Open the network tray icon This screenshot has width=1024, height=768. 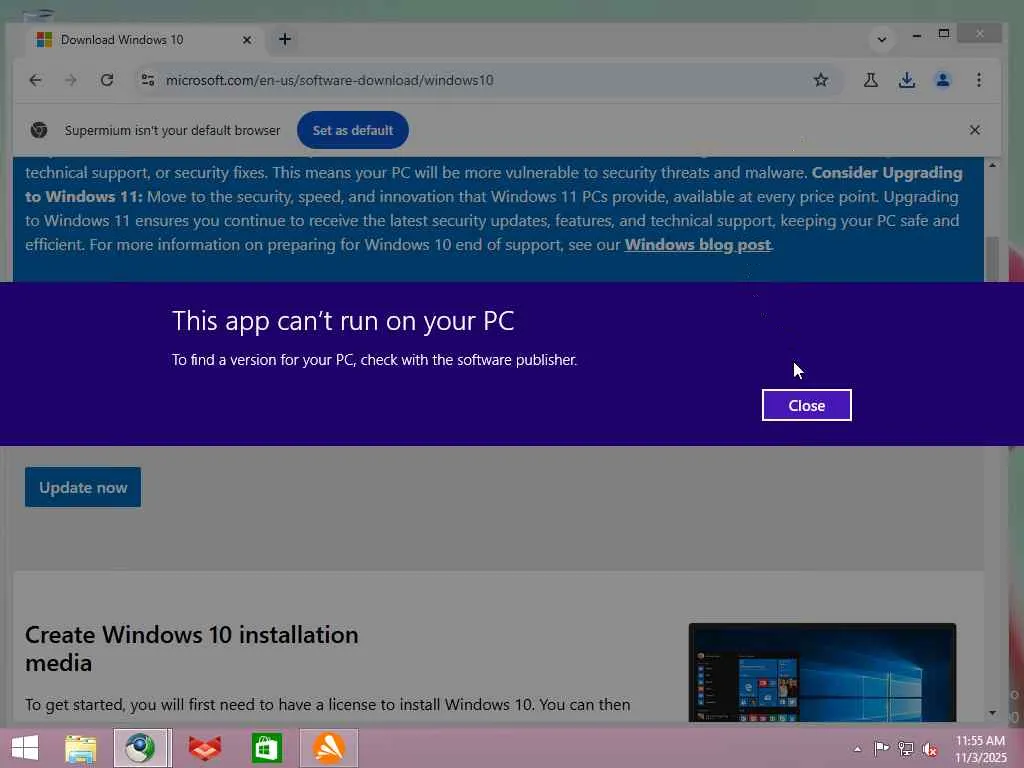click(906, 748)
